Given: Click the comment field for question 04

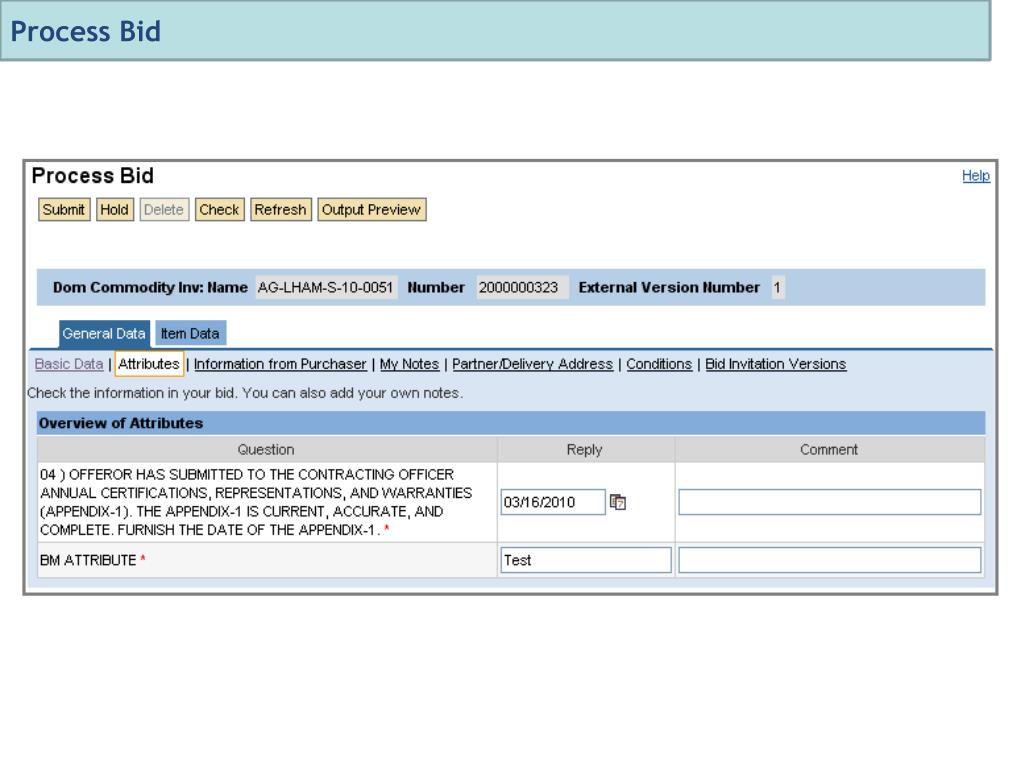Looking at the screenshot, I should (x=829, y=502).
